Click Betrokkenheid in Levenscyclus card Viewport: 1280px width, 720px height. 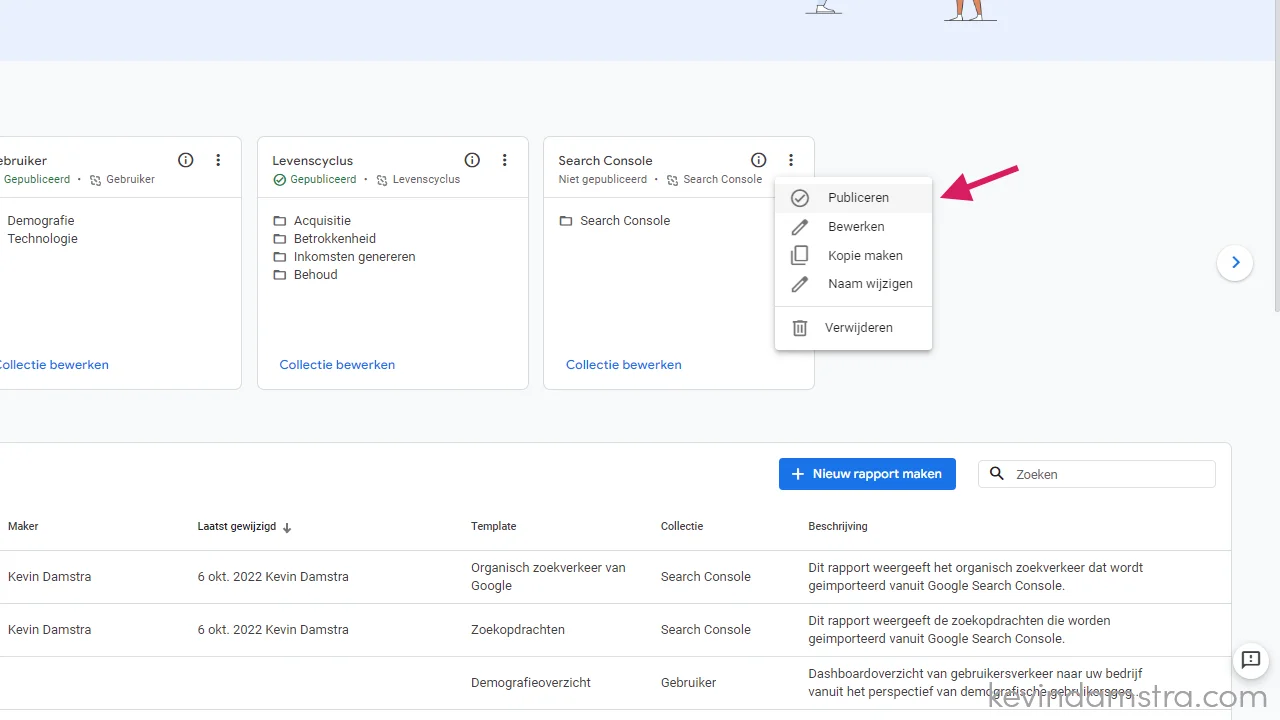point(335,239)
